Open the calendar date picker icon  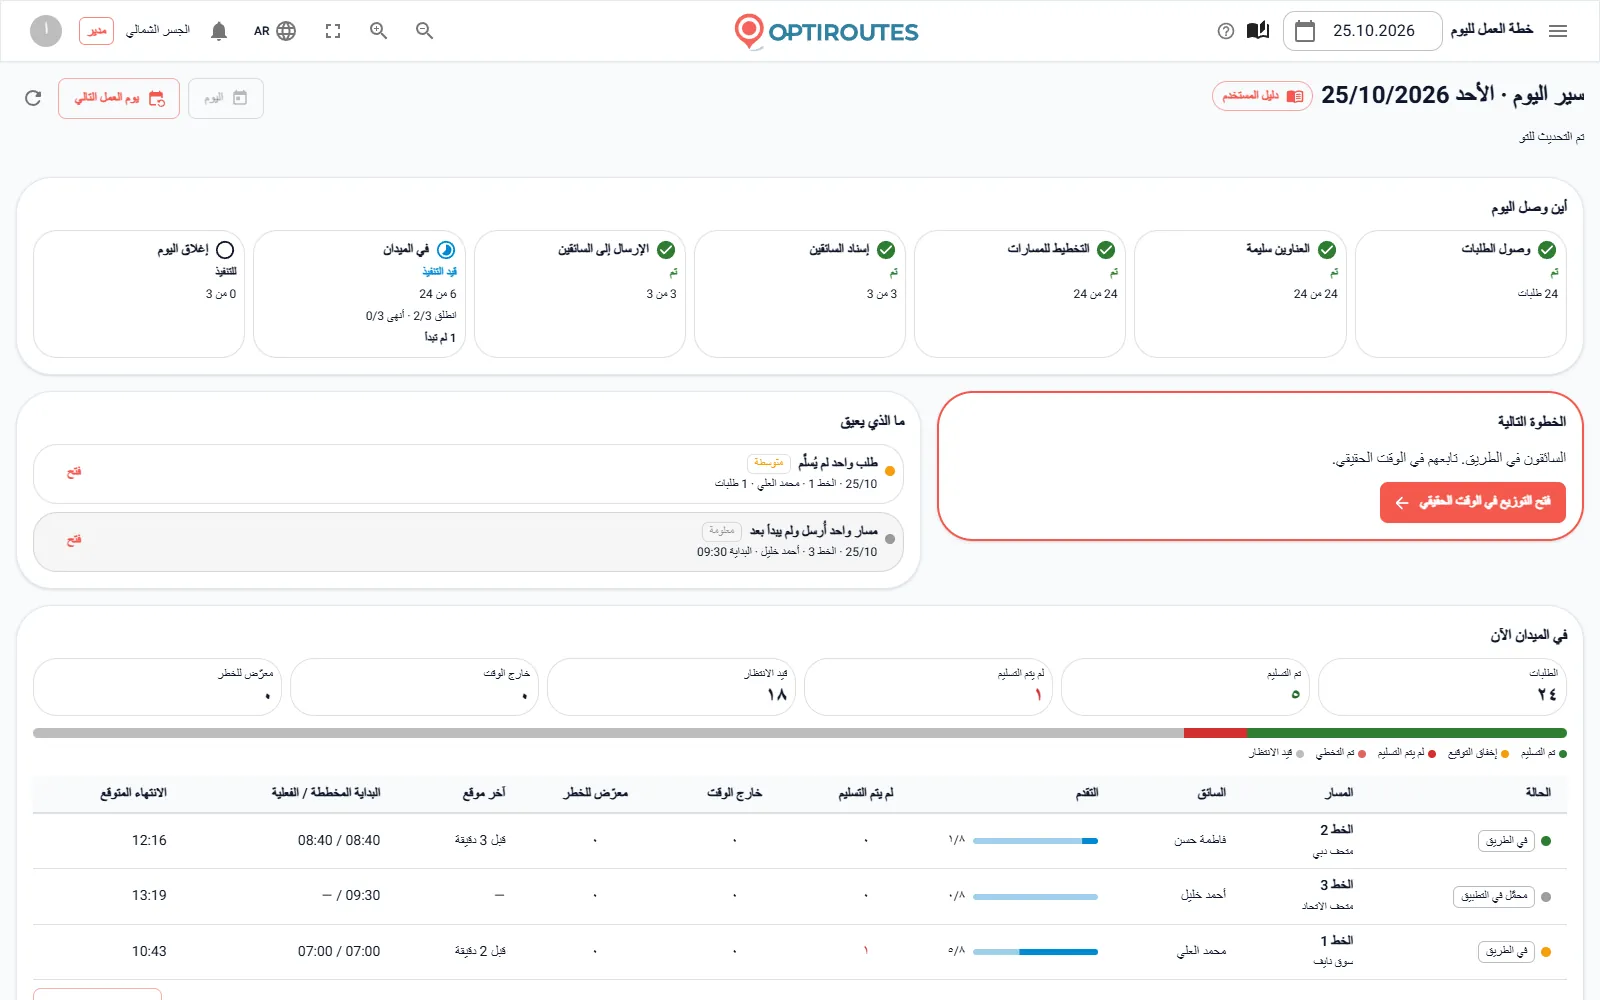pyautogui.click(x=1305, y=31)
